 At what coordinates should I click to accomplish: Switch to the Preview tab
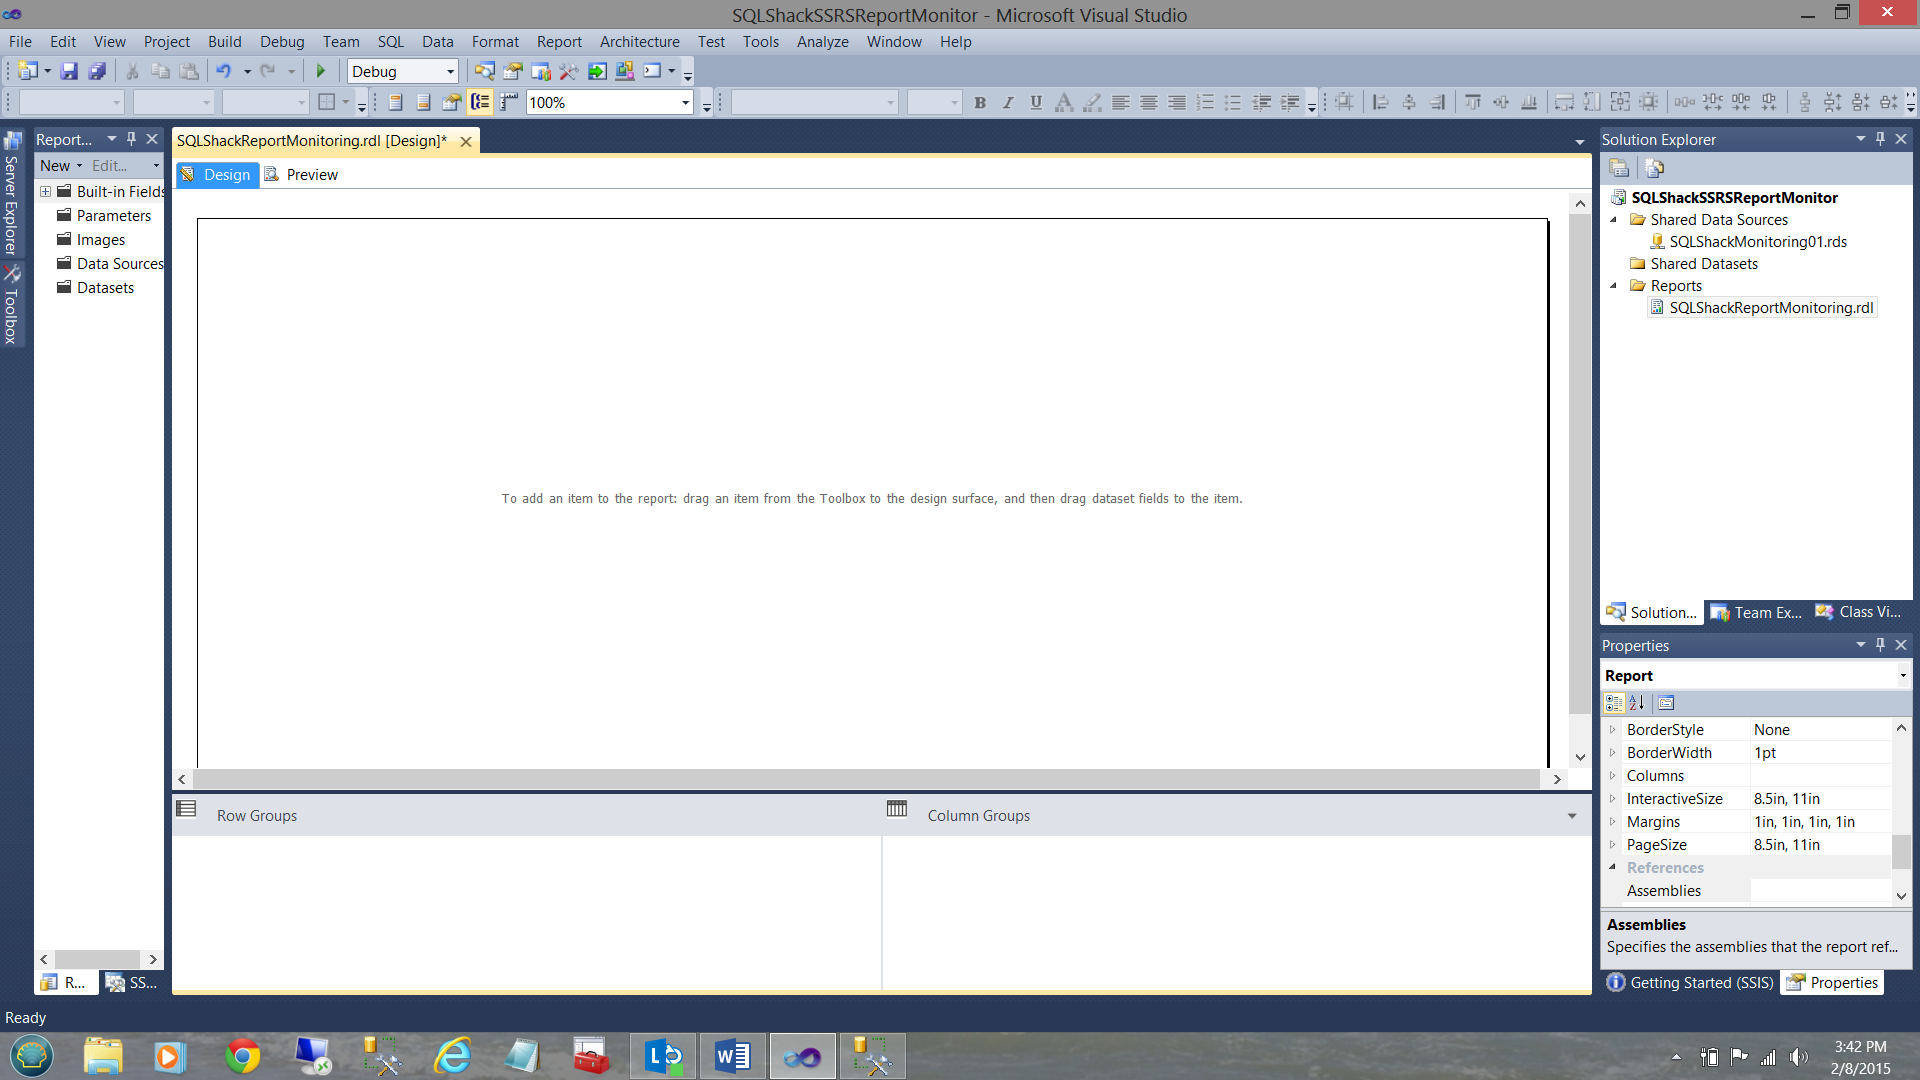pyautogui.click(x=302, y=175)
